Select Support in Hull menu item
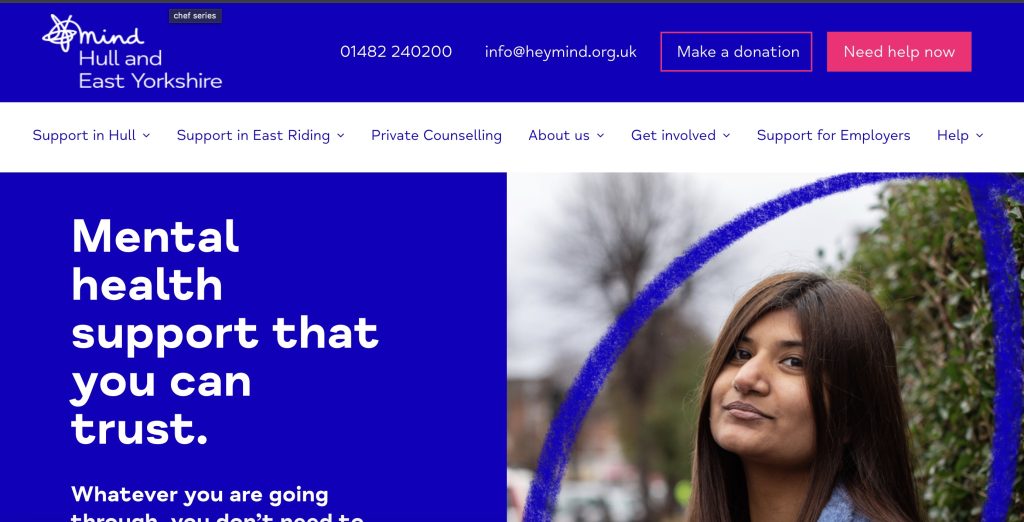The width and height of the screenshot is (1024, 522). (84, 135)
